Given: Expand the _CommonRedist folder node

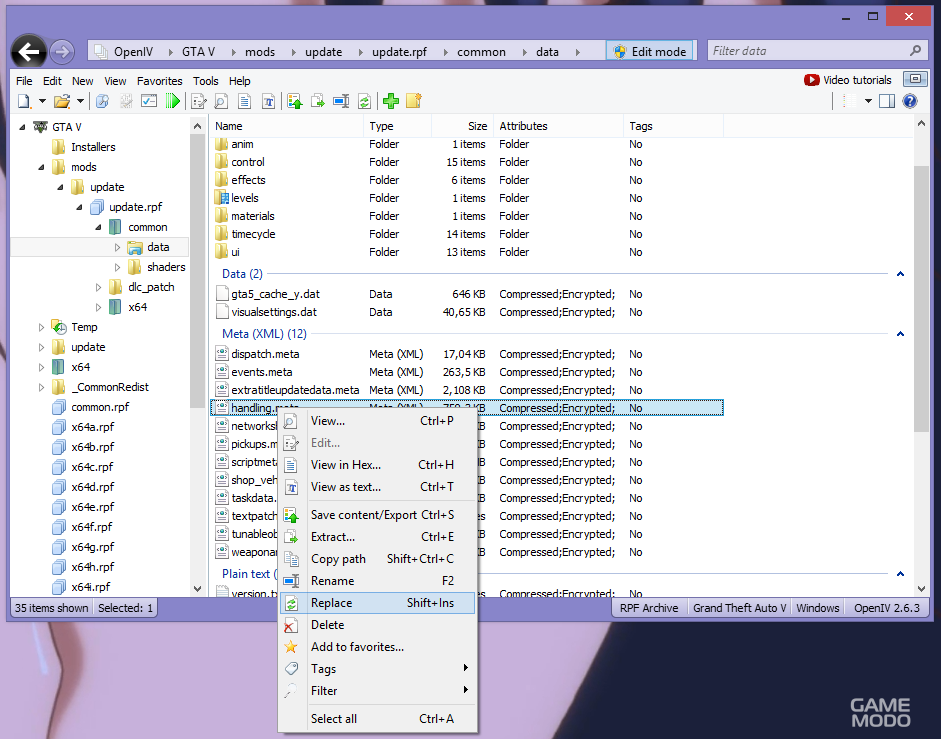Looking at the screenshot, I should click(41, 387).
